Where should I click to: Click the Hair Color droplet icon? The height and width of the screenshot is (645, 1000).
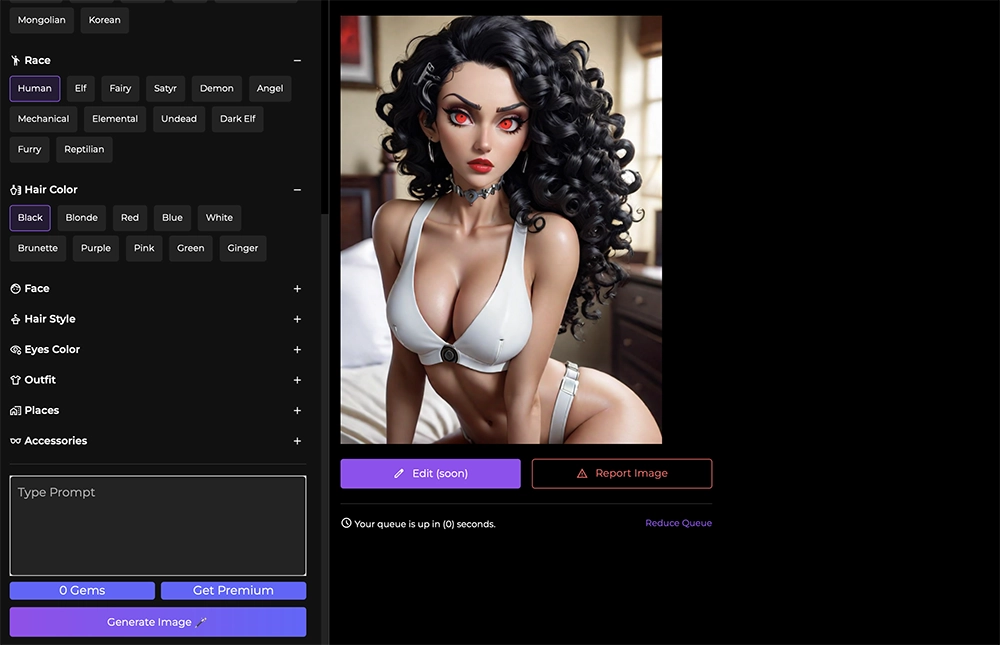point(14,189)
